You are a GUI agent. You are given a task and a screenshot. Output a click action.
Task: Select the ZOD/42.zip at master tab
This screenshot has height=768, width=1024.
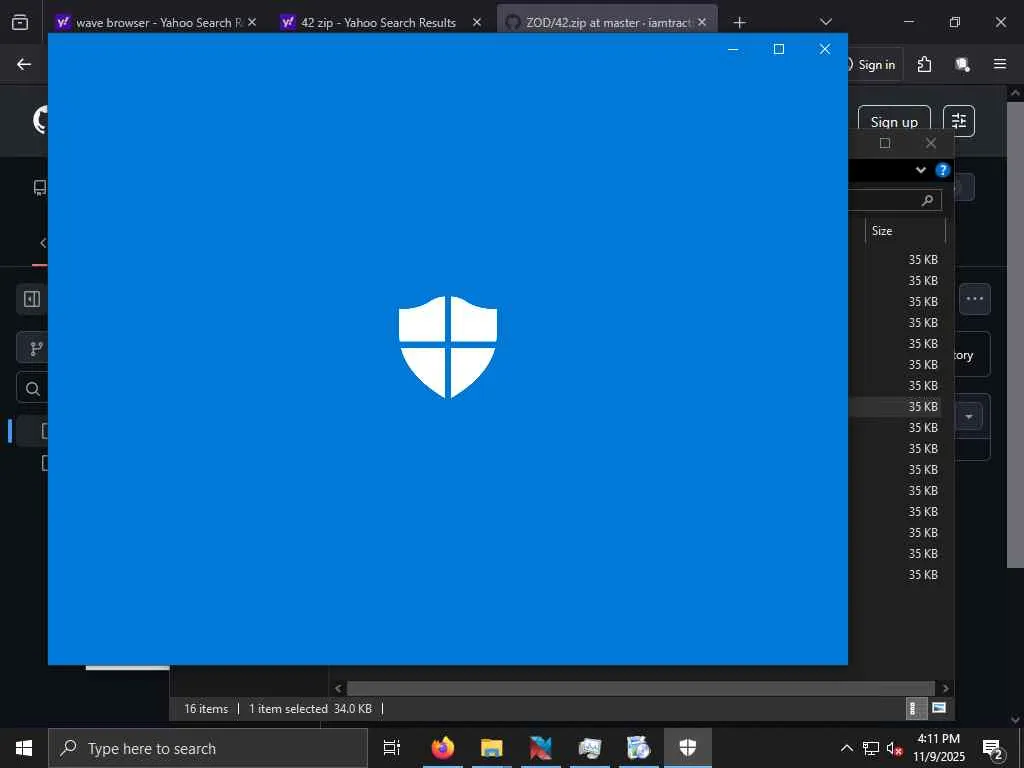click(x=607, y=22)
